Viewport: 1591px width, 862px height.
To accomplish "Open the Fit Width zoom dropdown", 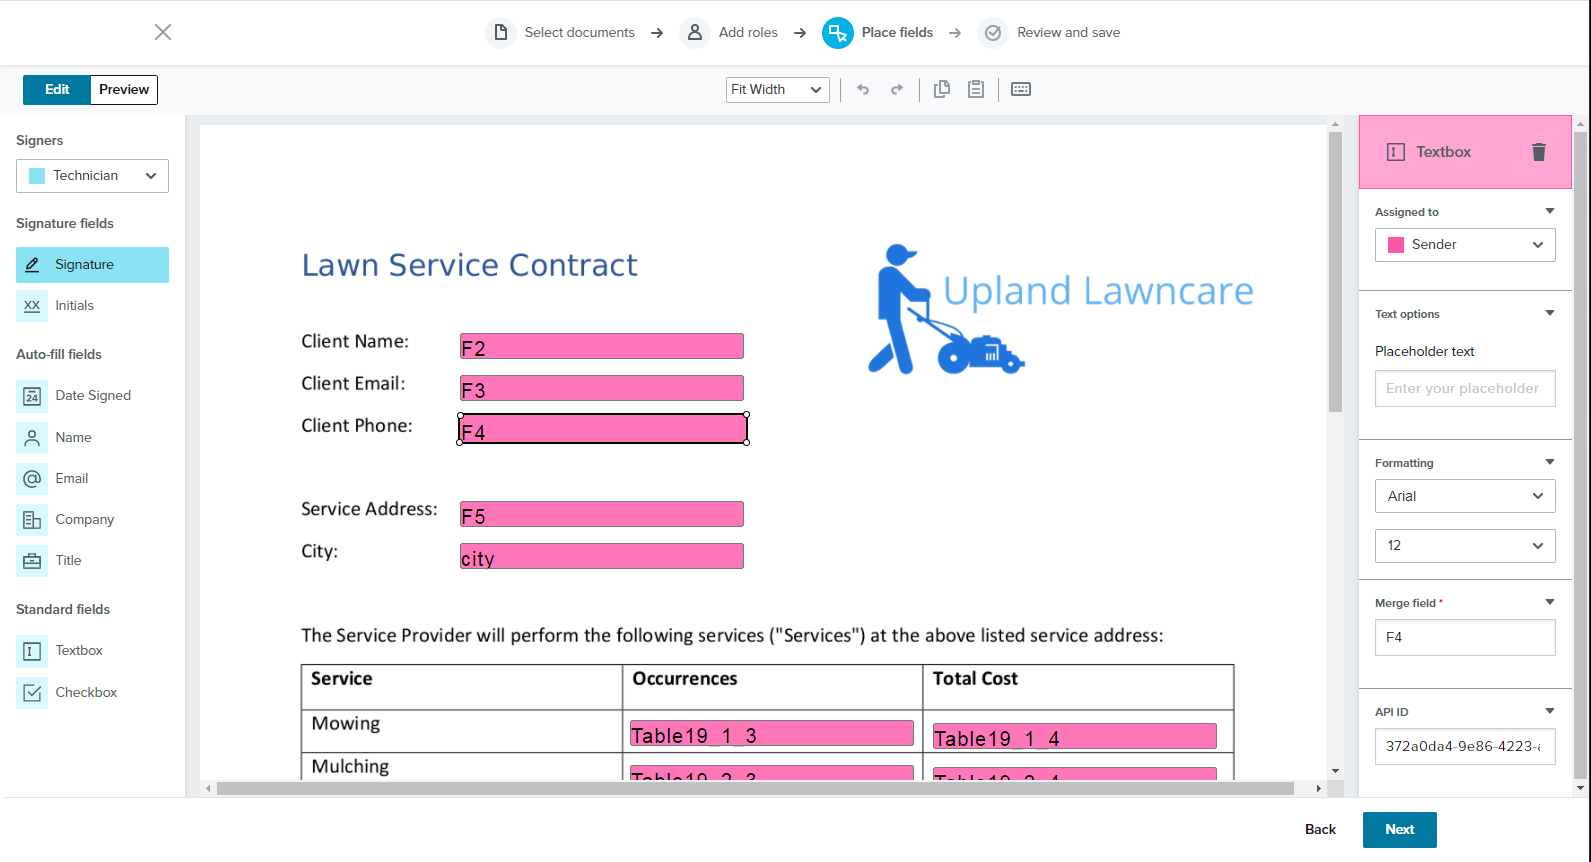I will tap(777, 90).
